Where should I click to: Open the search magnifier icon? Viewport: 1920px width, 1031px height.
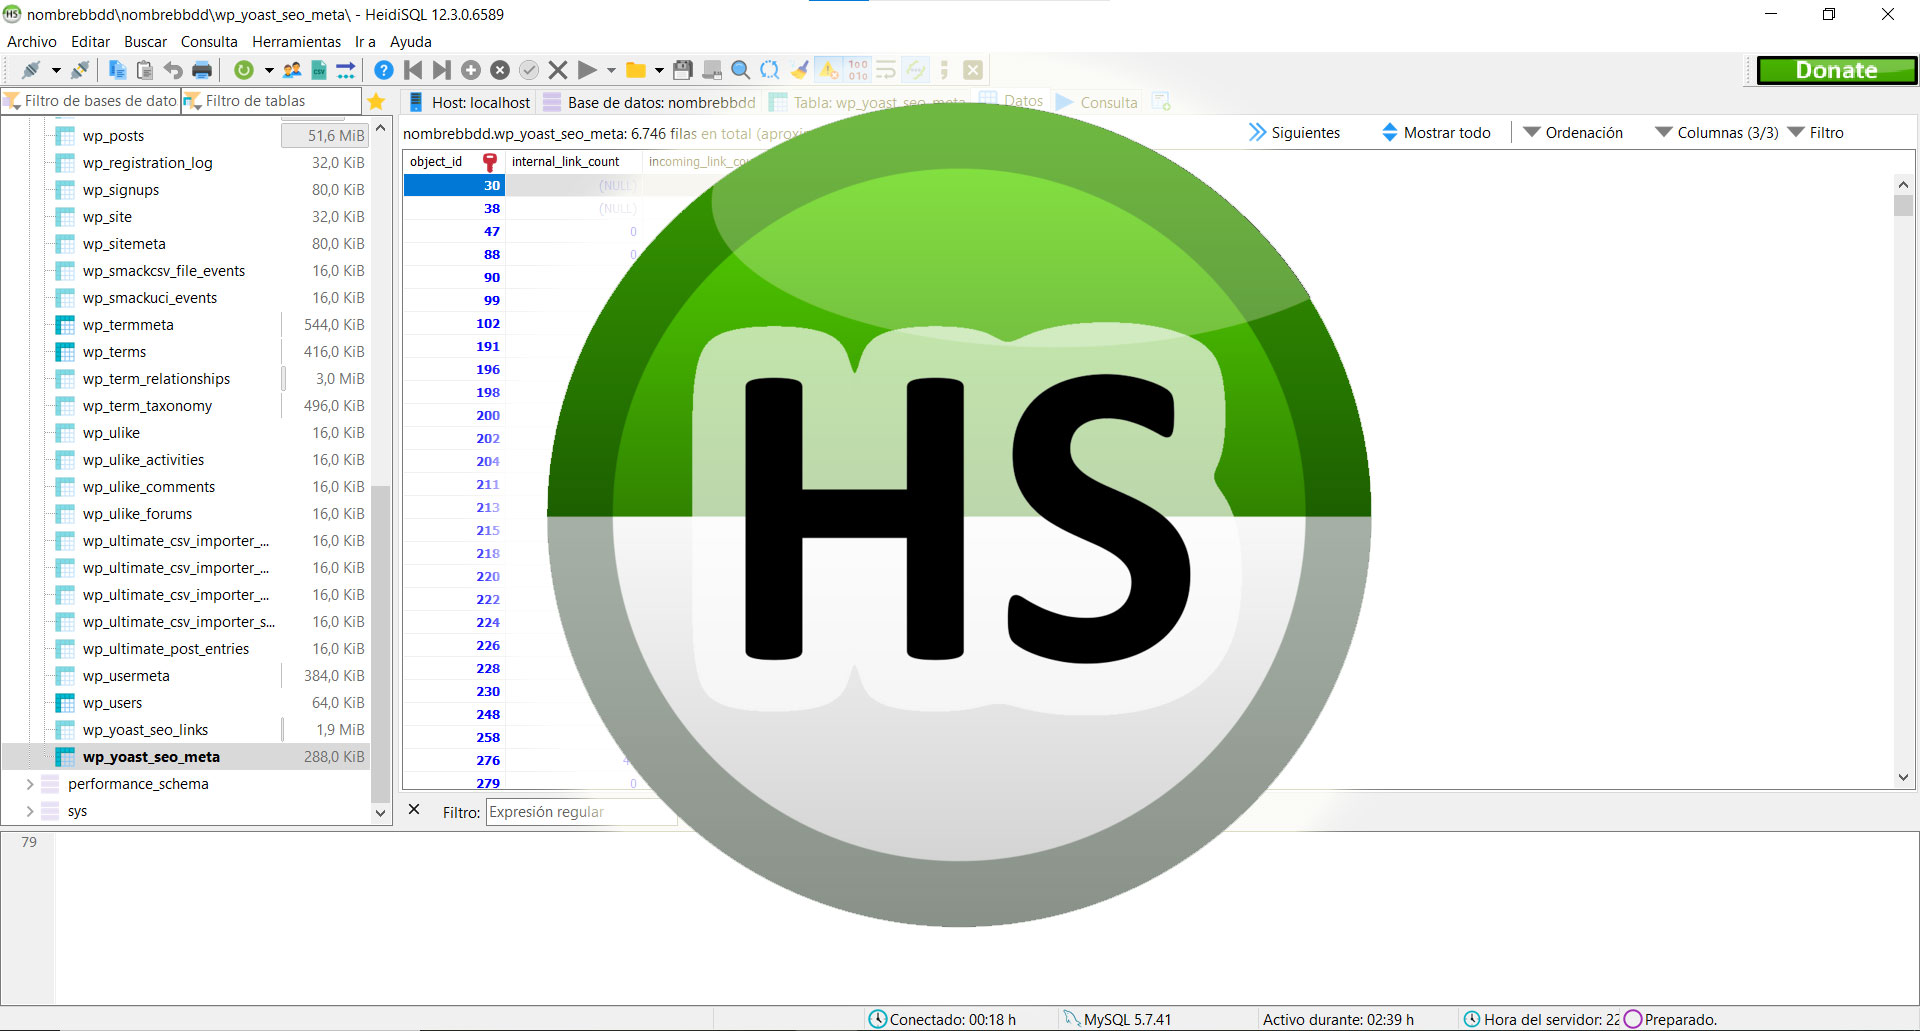[740, 70]
